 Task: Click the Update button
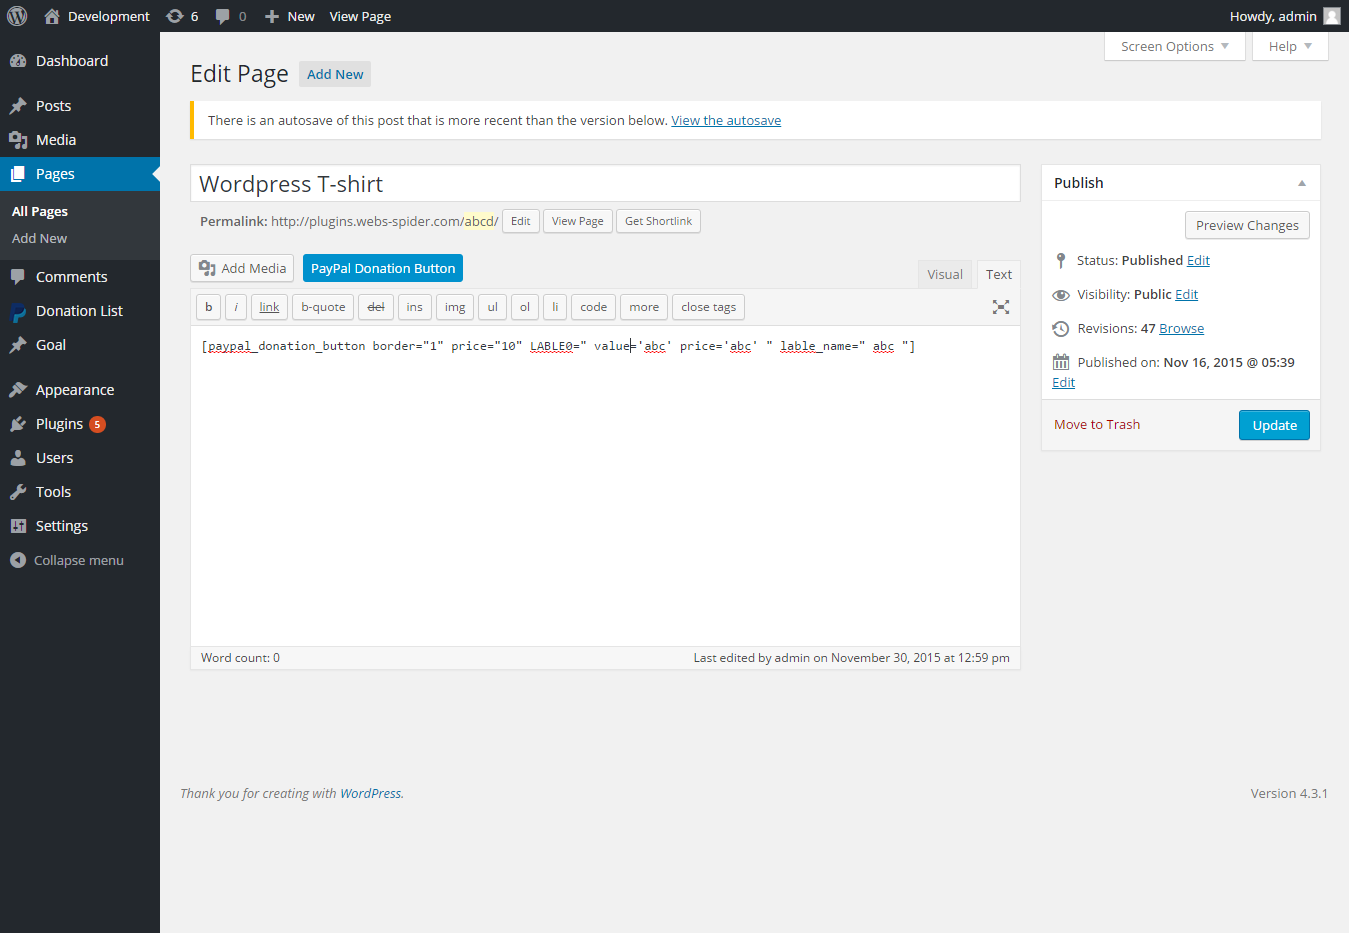click(x=1274, y=425)
